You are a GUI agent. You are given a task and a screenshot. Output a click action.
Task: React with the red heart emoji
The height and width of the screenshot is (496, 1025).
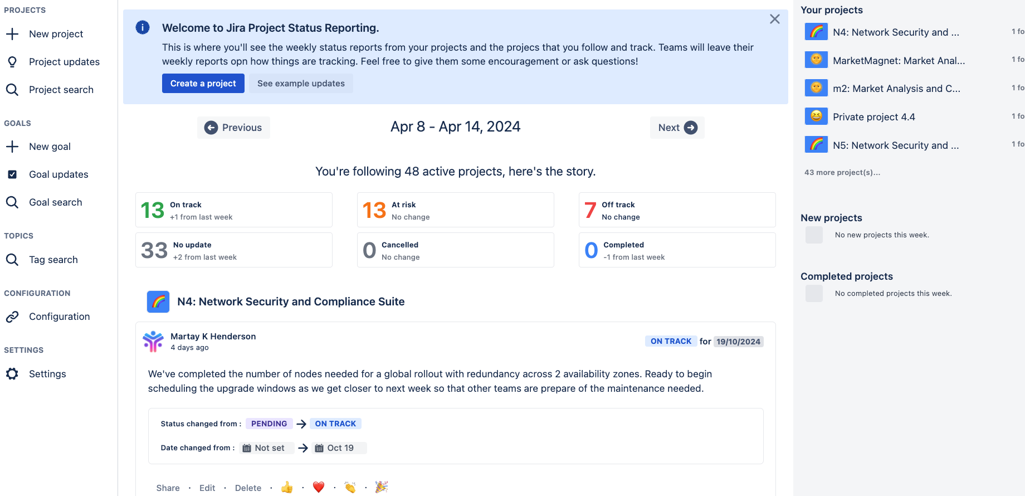coord(318,487)
